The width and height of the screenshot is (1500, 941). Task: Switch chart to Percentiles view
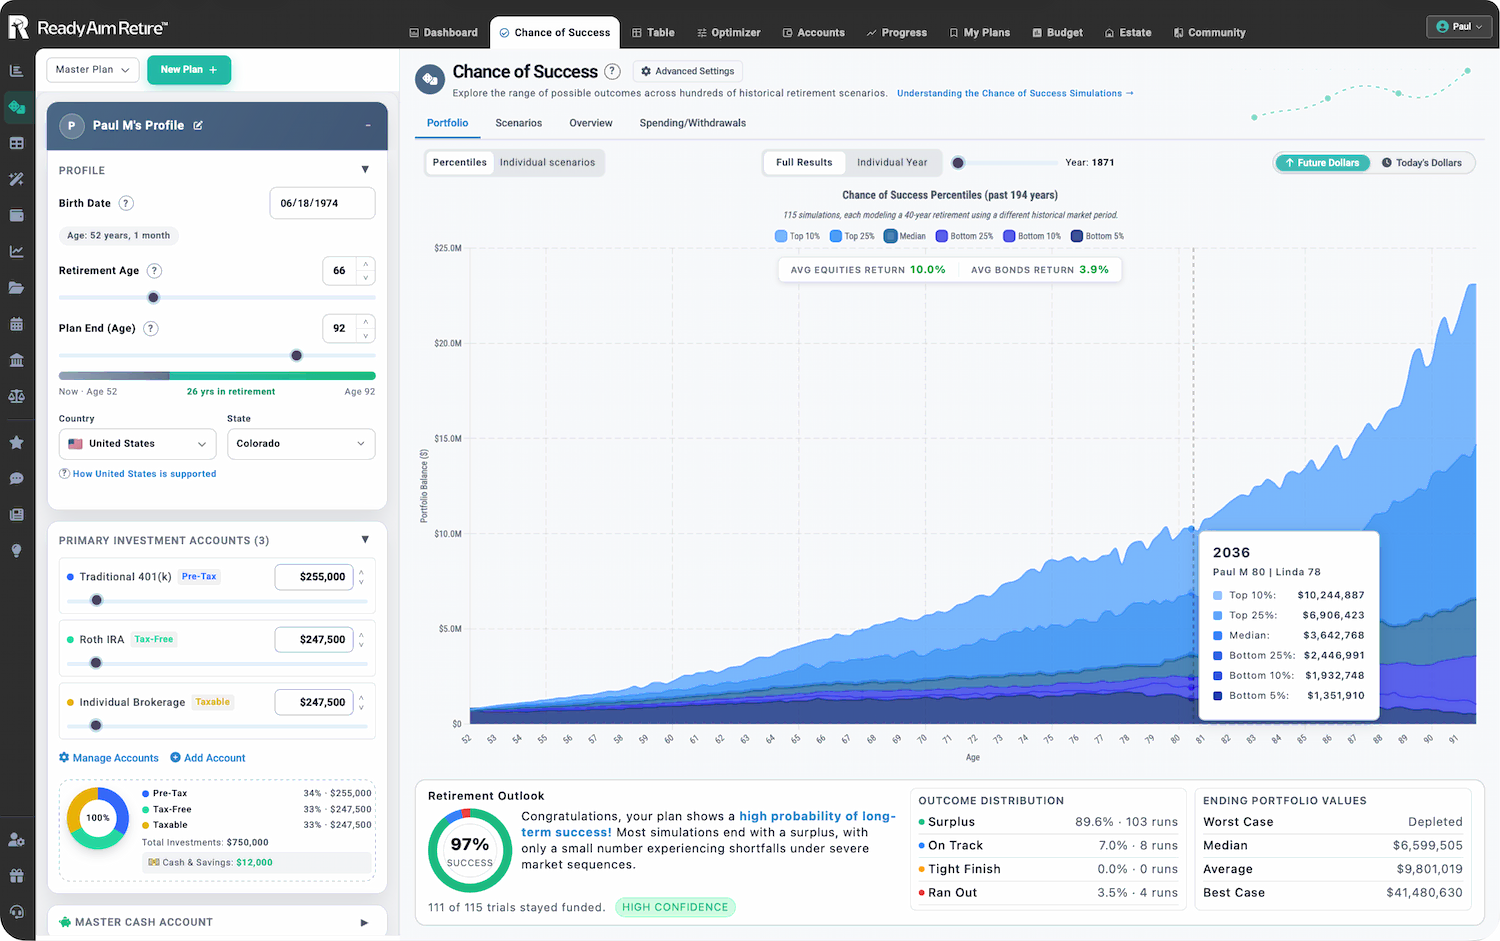[x=460, y=162]
